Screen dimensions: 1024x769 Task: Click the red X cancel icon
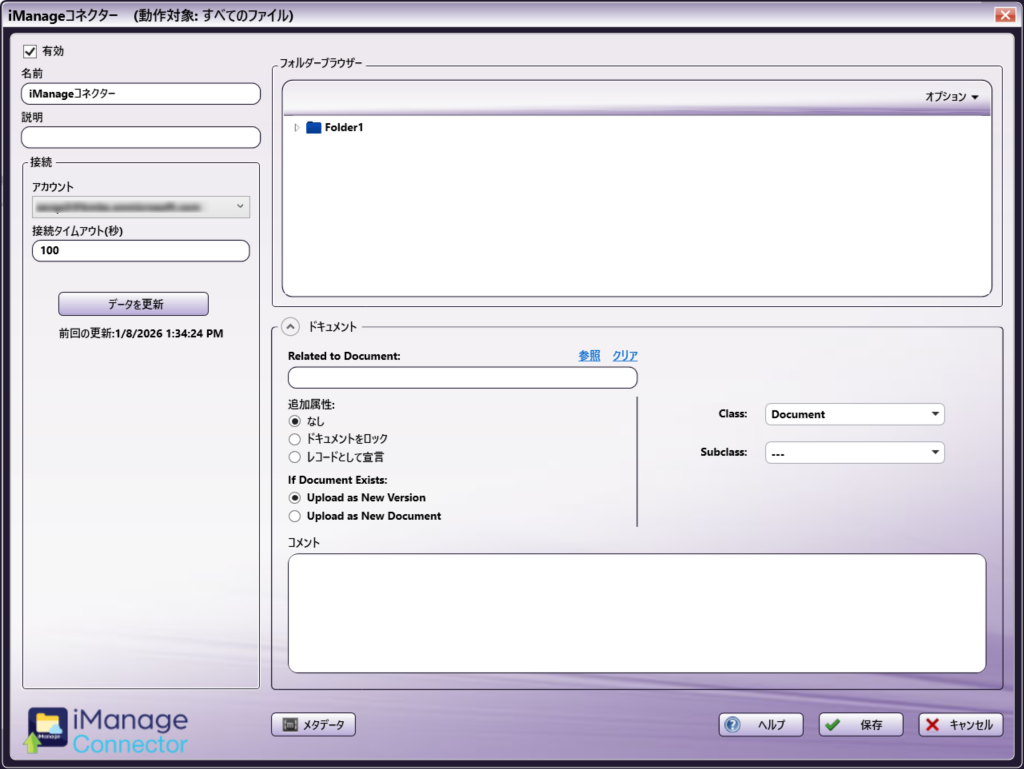(x=932, y=725)
